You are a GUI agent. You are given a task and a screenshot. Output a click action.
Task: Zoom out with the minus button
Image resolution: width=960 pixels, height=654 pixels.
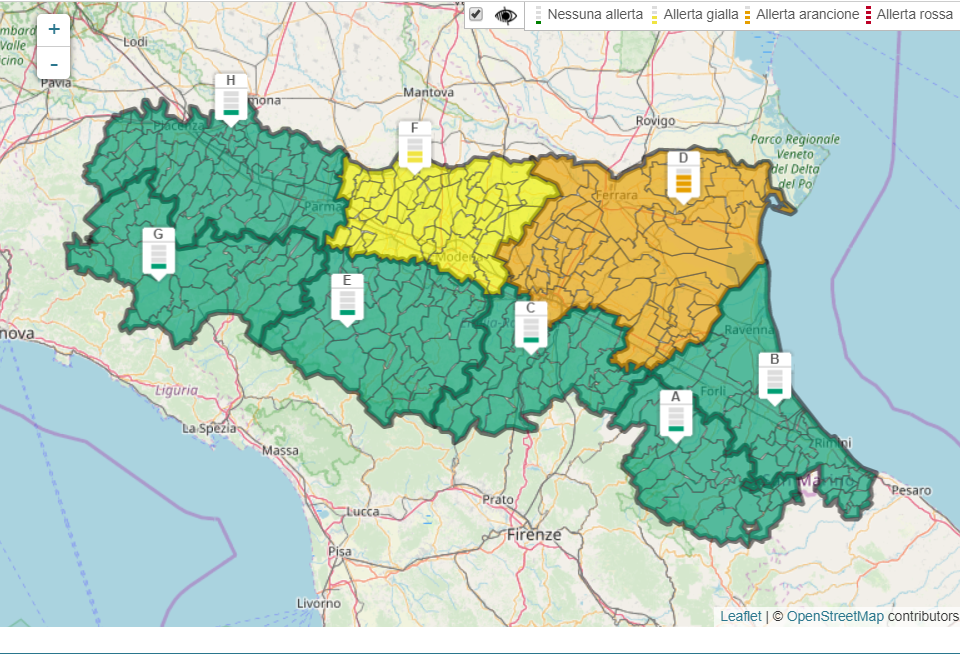coord(54,63)
